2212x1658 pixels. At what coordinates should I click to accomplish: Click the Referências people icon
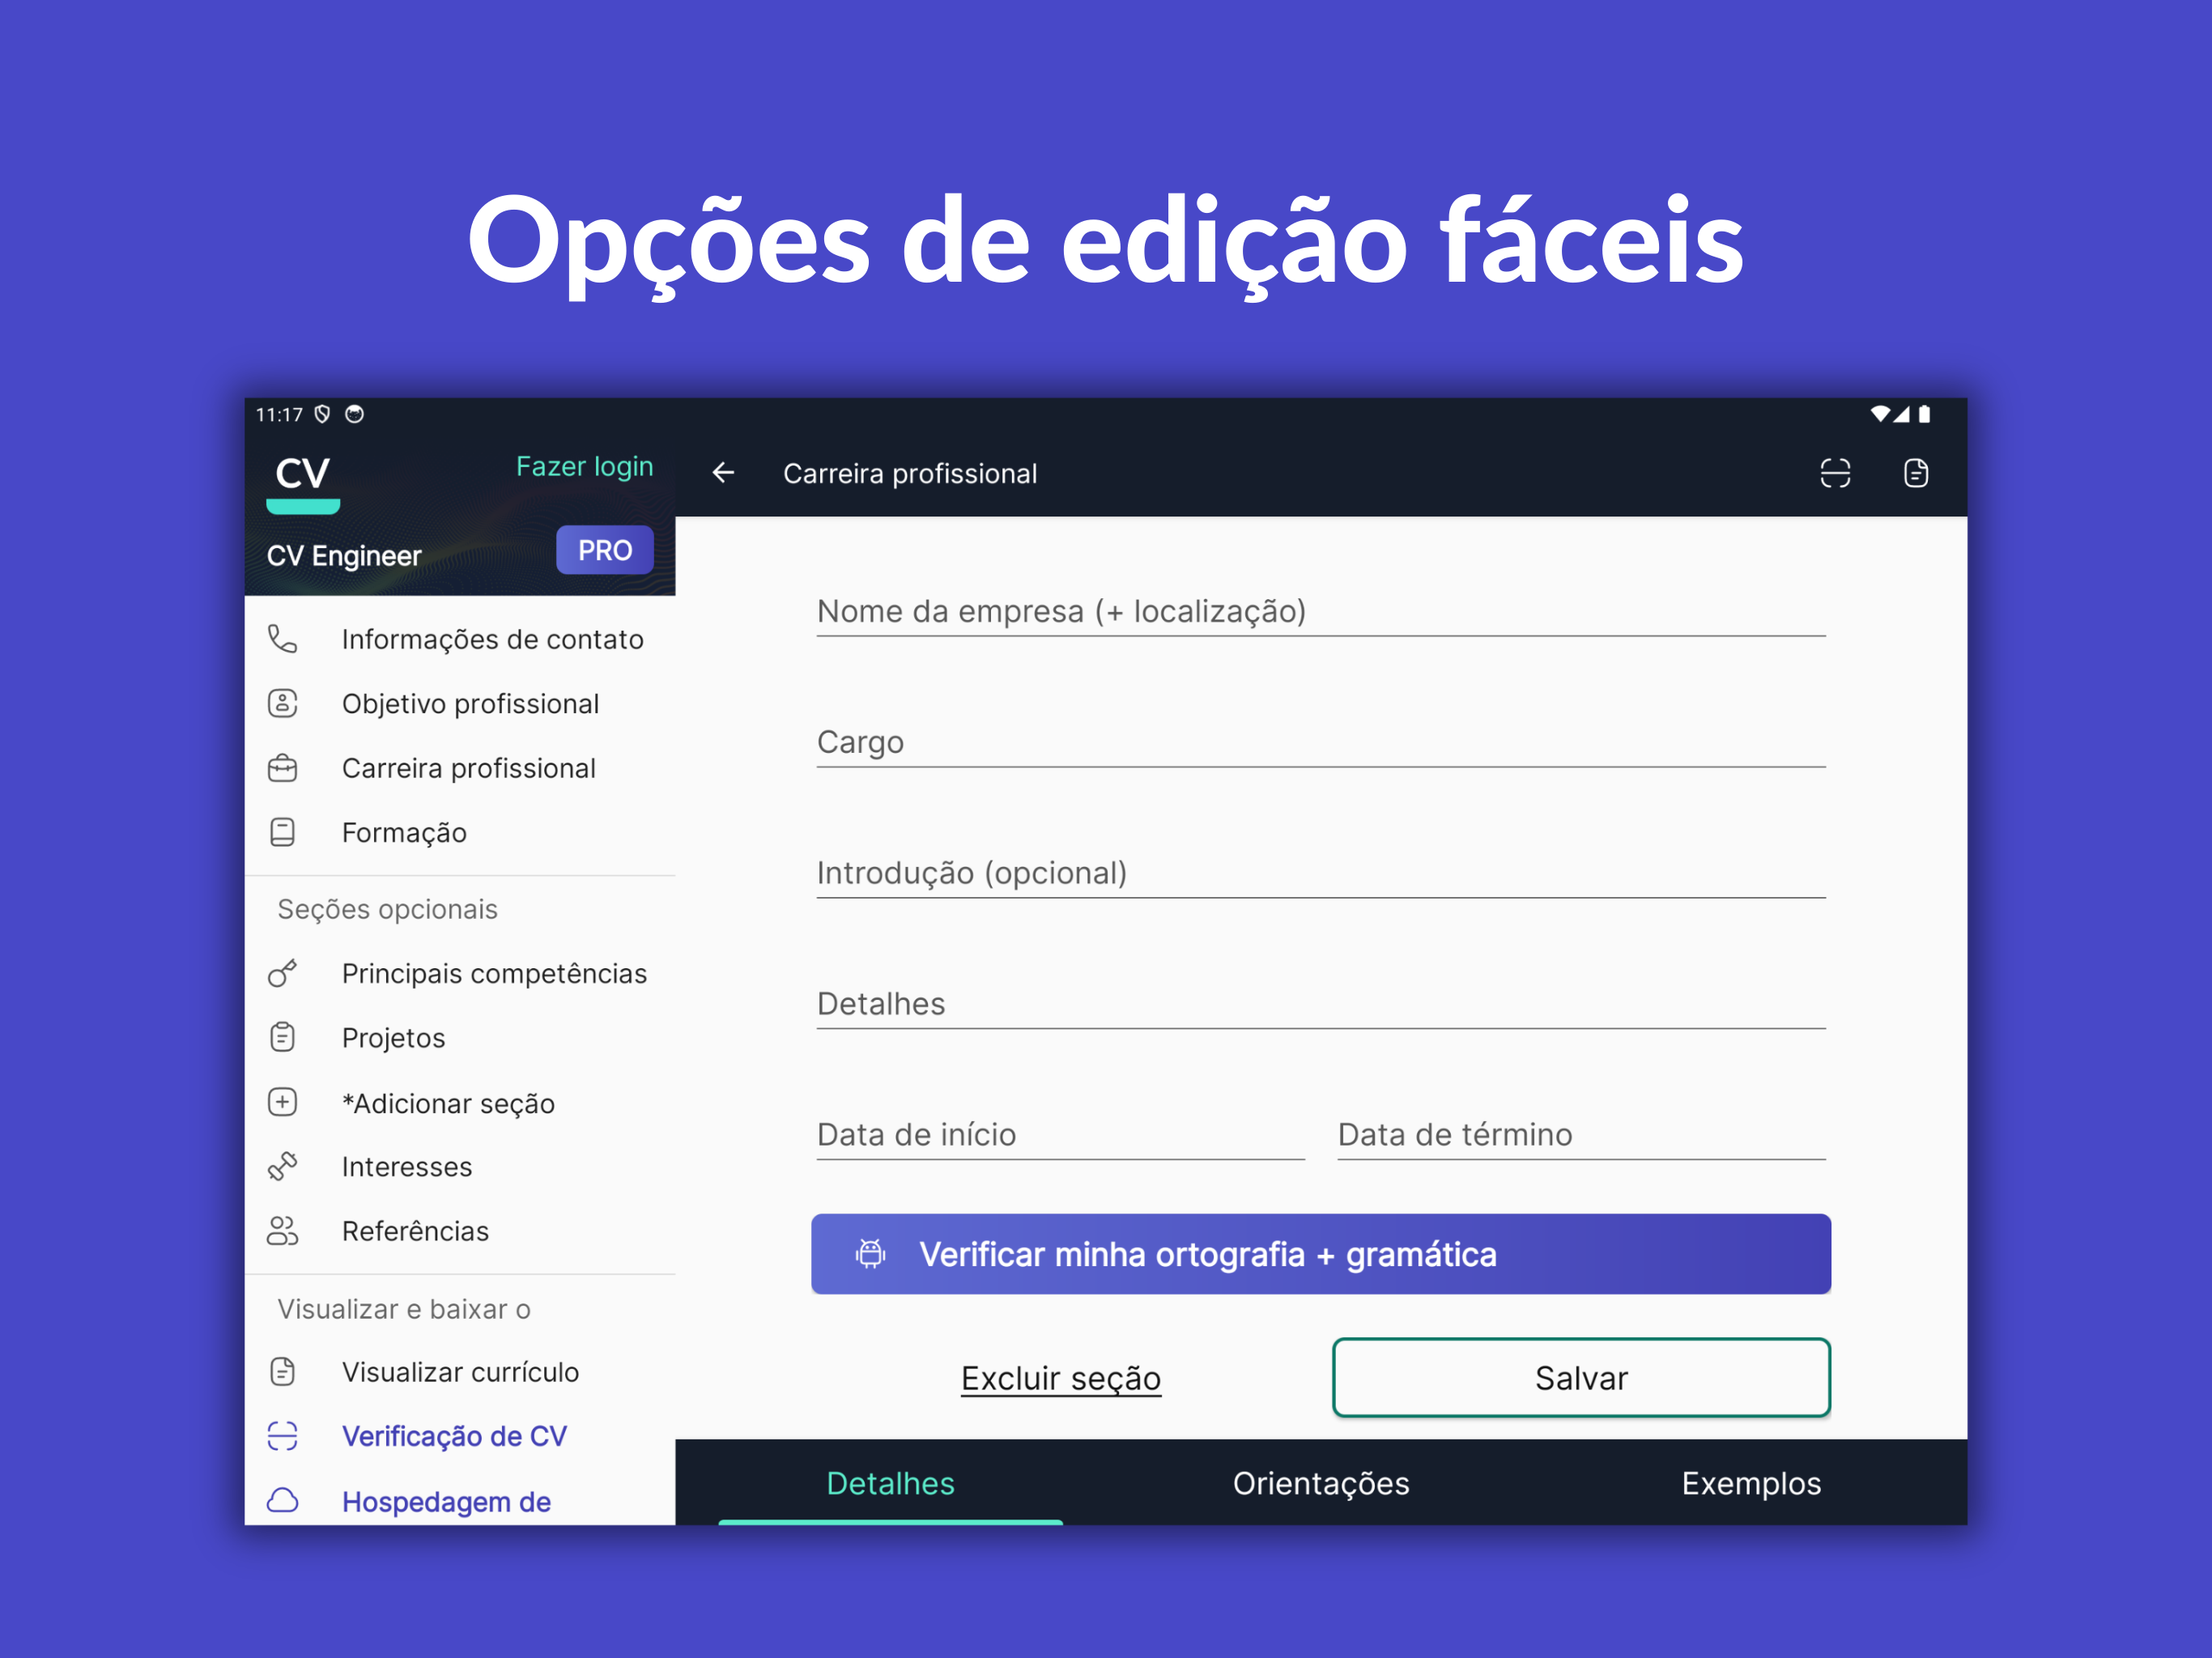click(283, 1231)
